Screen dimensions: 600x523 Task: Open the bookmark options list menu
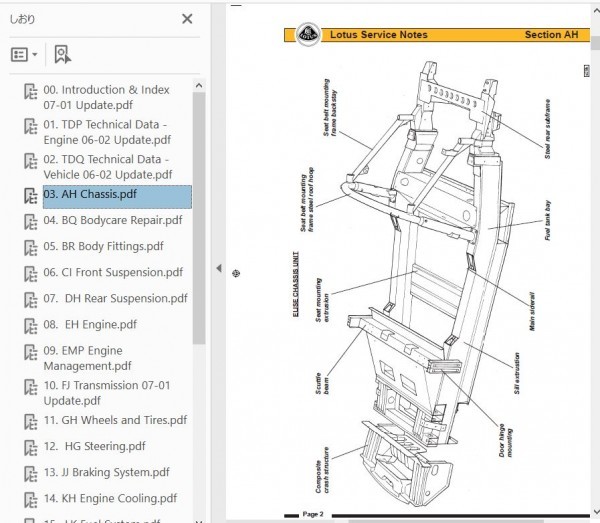(x=24, y=55)
